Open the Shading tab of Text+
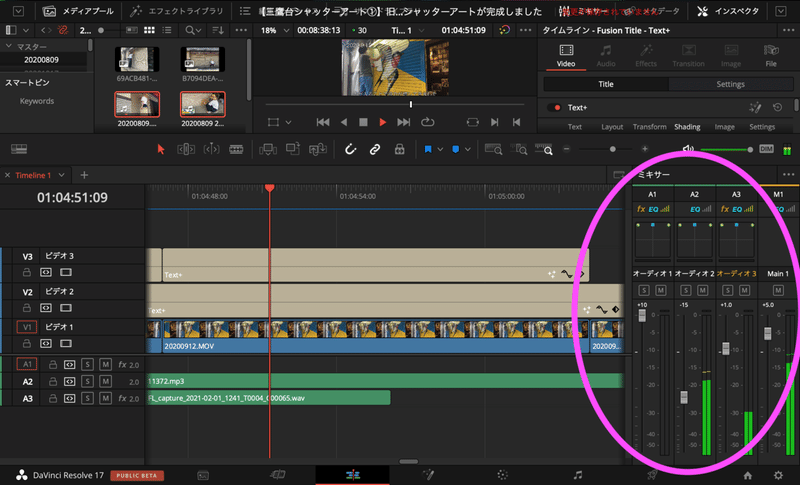 (x=687, y=126)
